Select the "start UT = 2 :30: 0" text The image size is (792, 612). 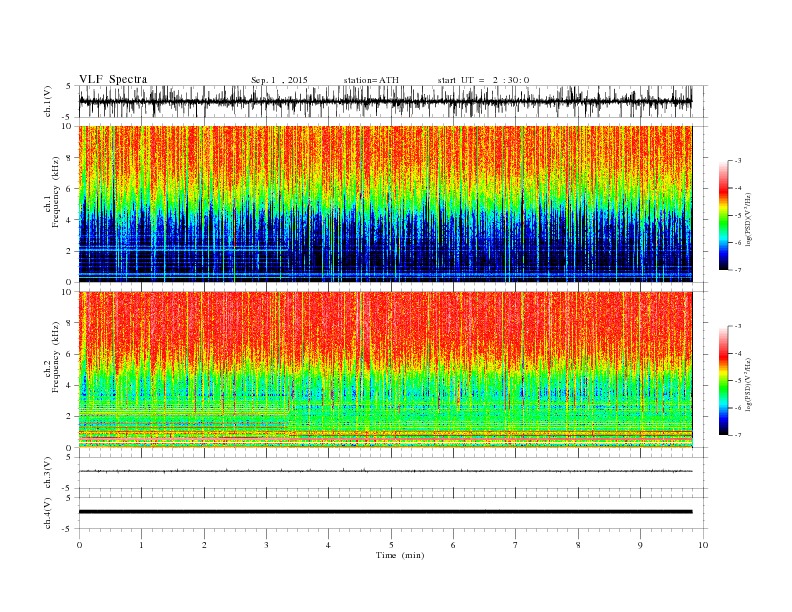pos(483,80)
